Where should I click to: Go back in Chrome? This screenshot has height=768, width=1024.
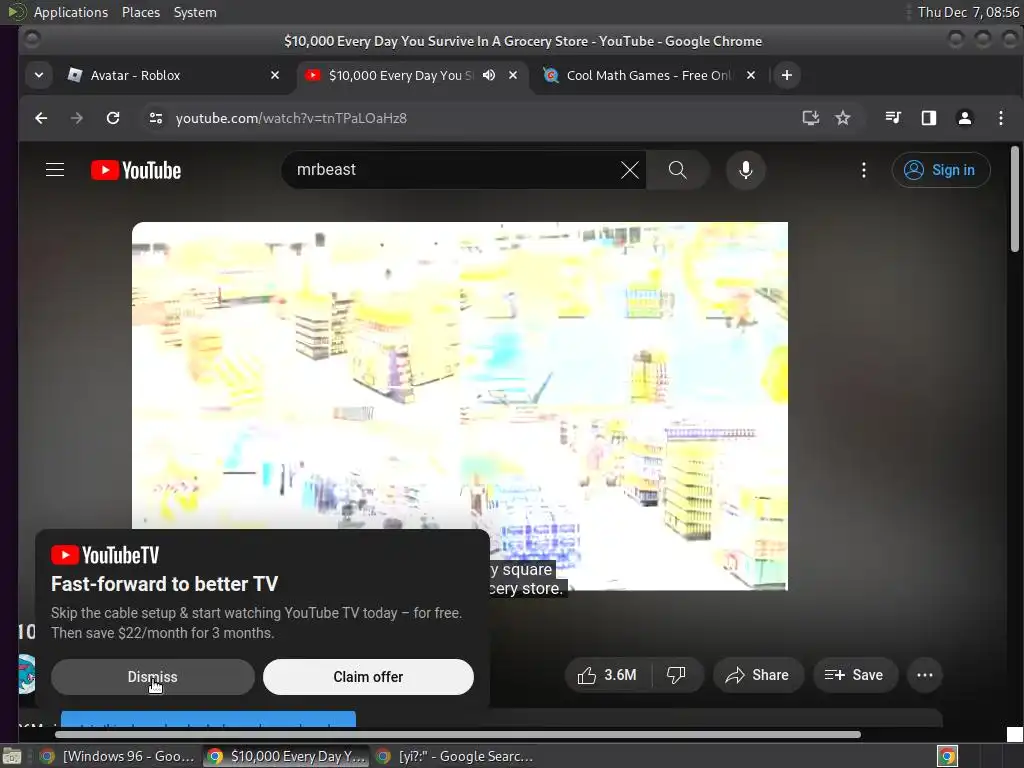tap(41, 118)
